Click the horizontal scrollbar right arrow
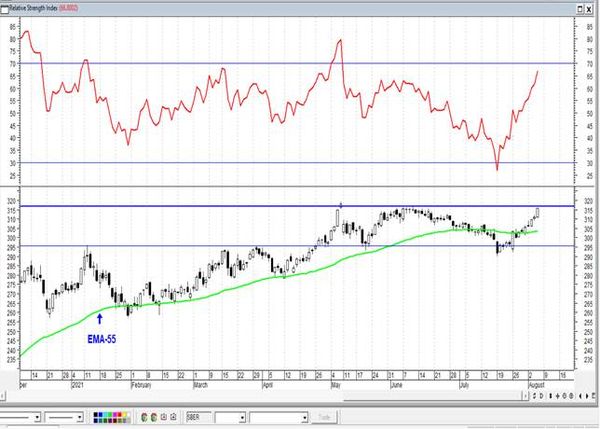The width and height of the screenshot is (600, 429). coord(525,396)
